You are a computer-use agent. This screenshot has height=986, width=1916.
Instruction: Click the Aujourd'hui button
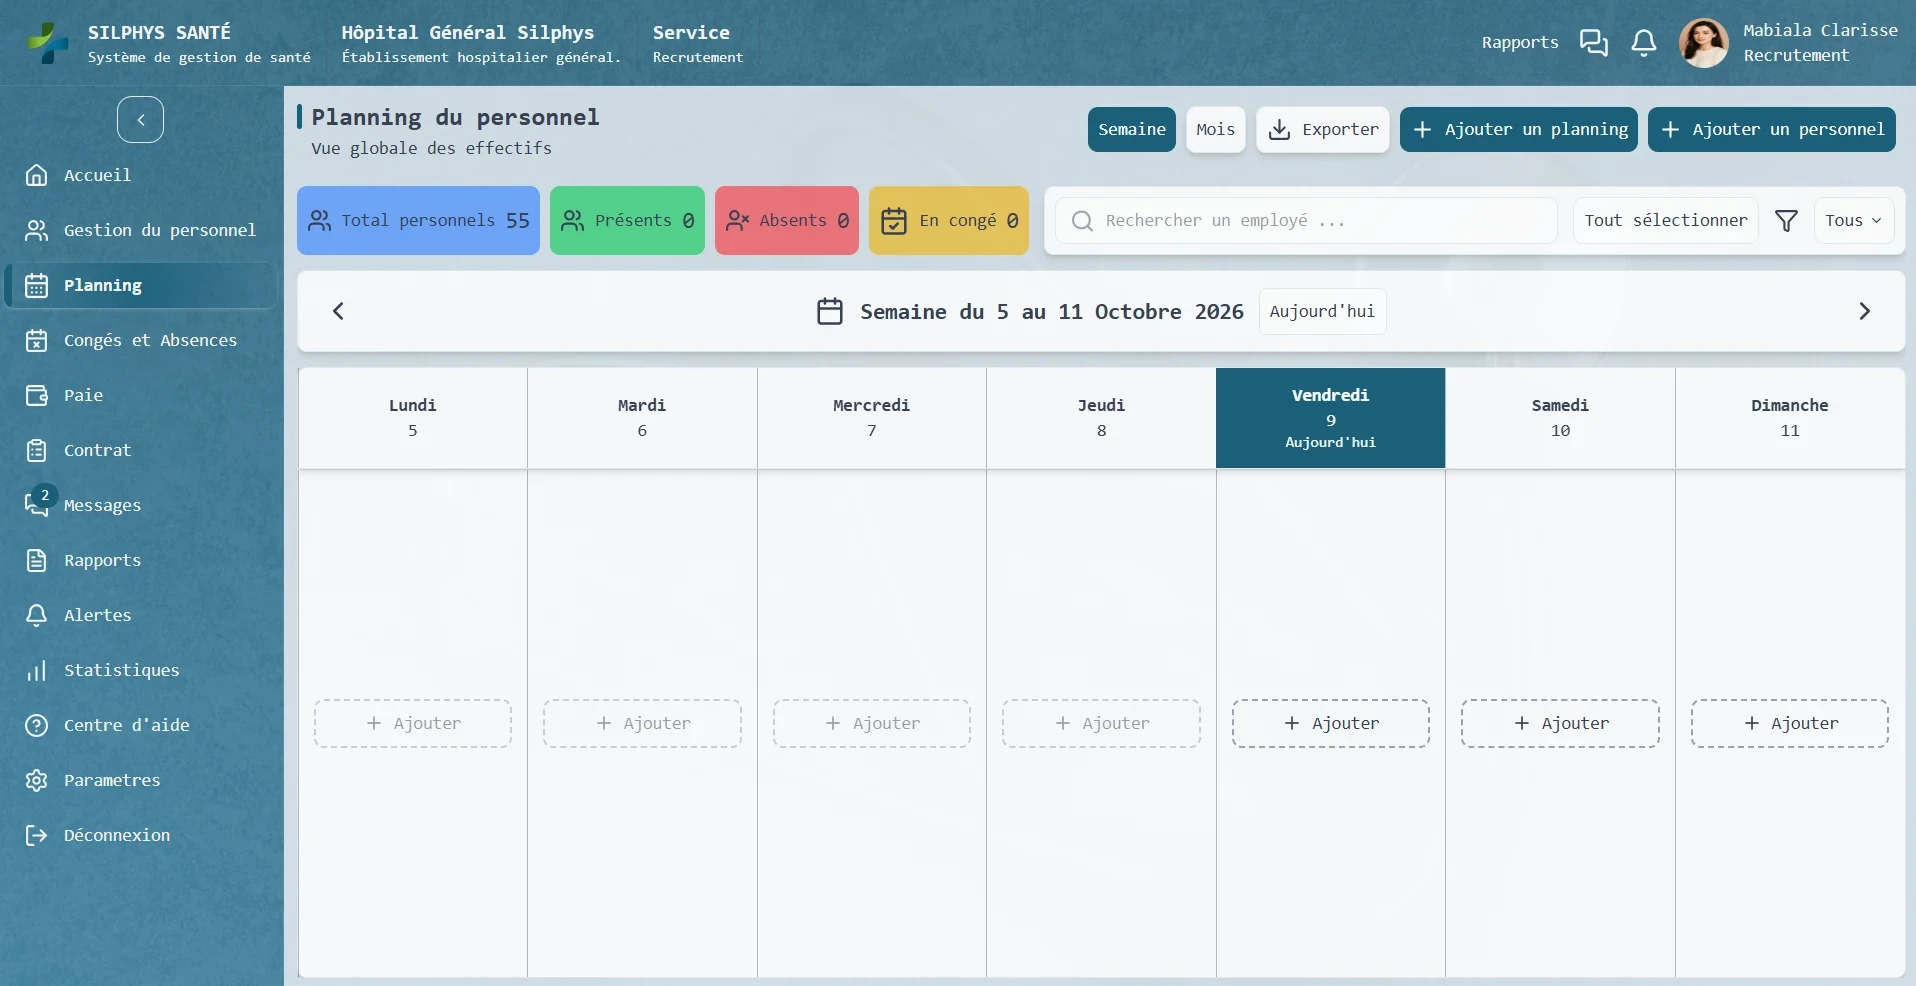pyautogui.click(x=1322, y=311)
